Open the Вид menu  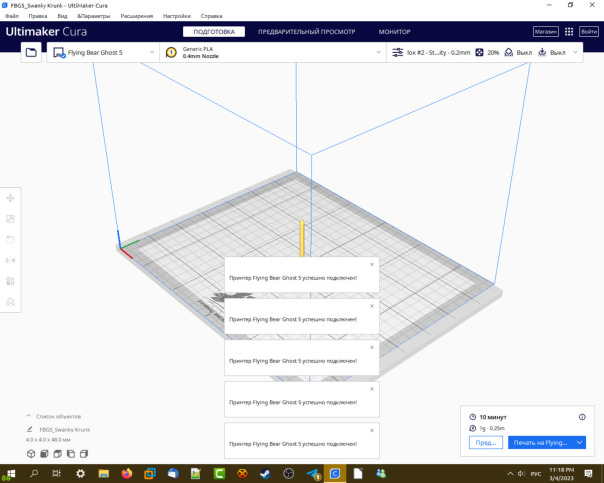tap(62, 16)
